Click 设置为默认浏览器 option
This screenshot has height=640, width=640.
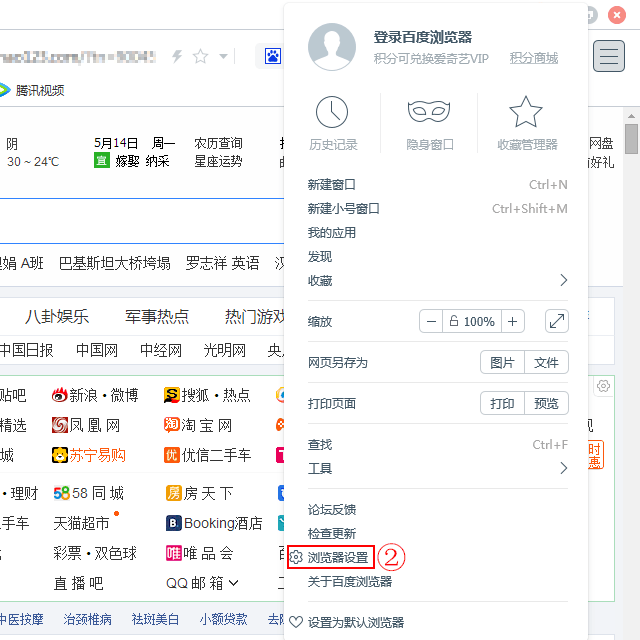tap(356, 622)
